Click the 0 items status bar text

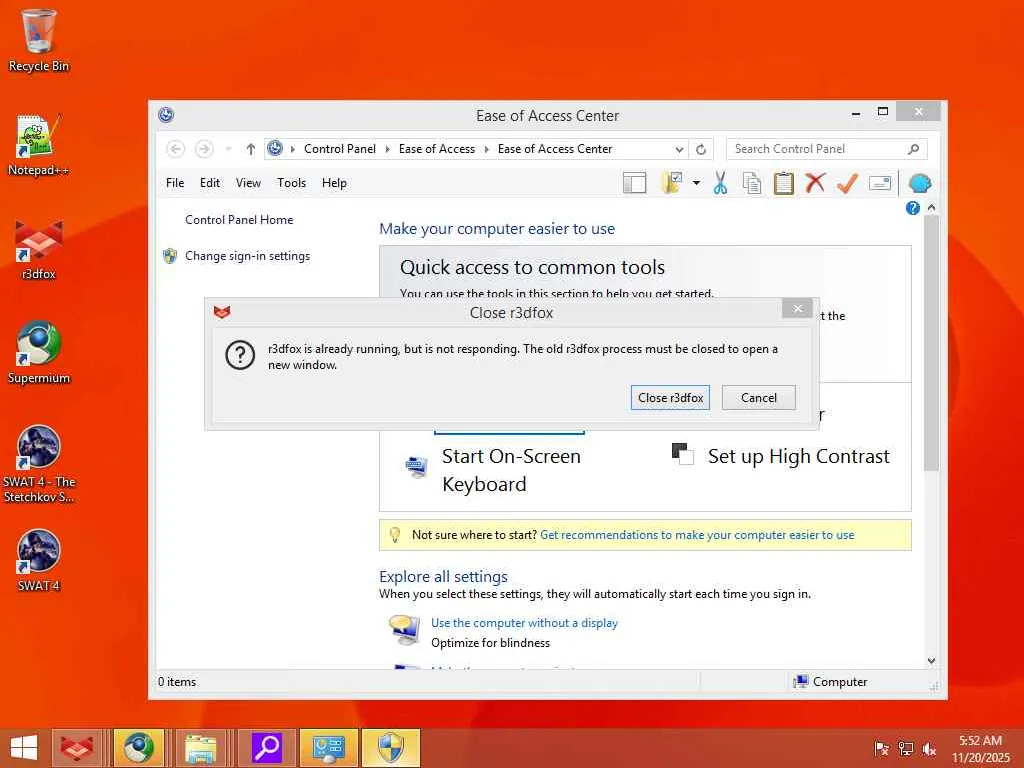[177, 682]
